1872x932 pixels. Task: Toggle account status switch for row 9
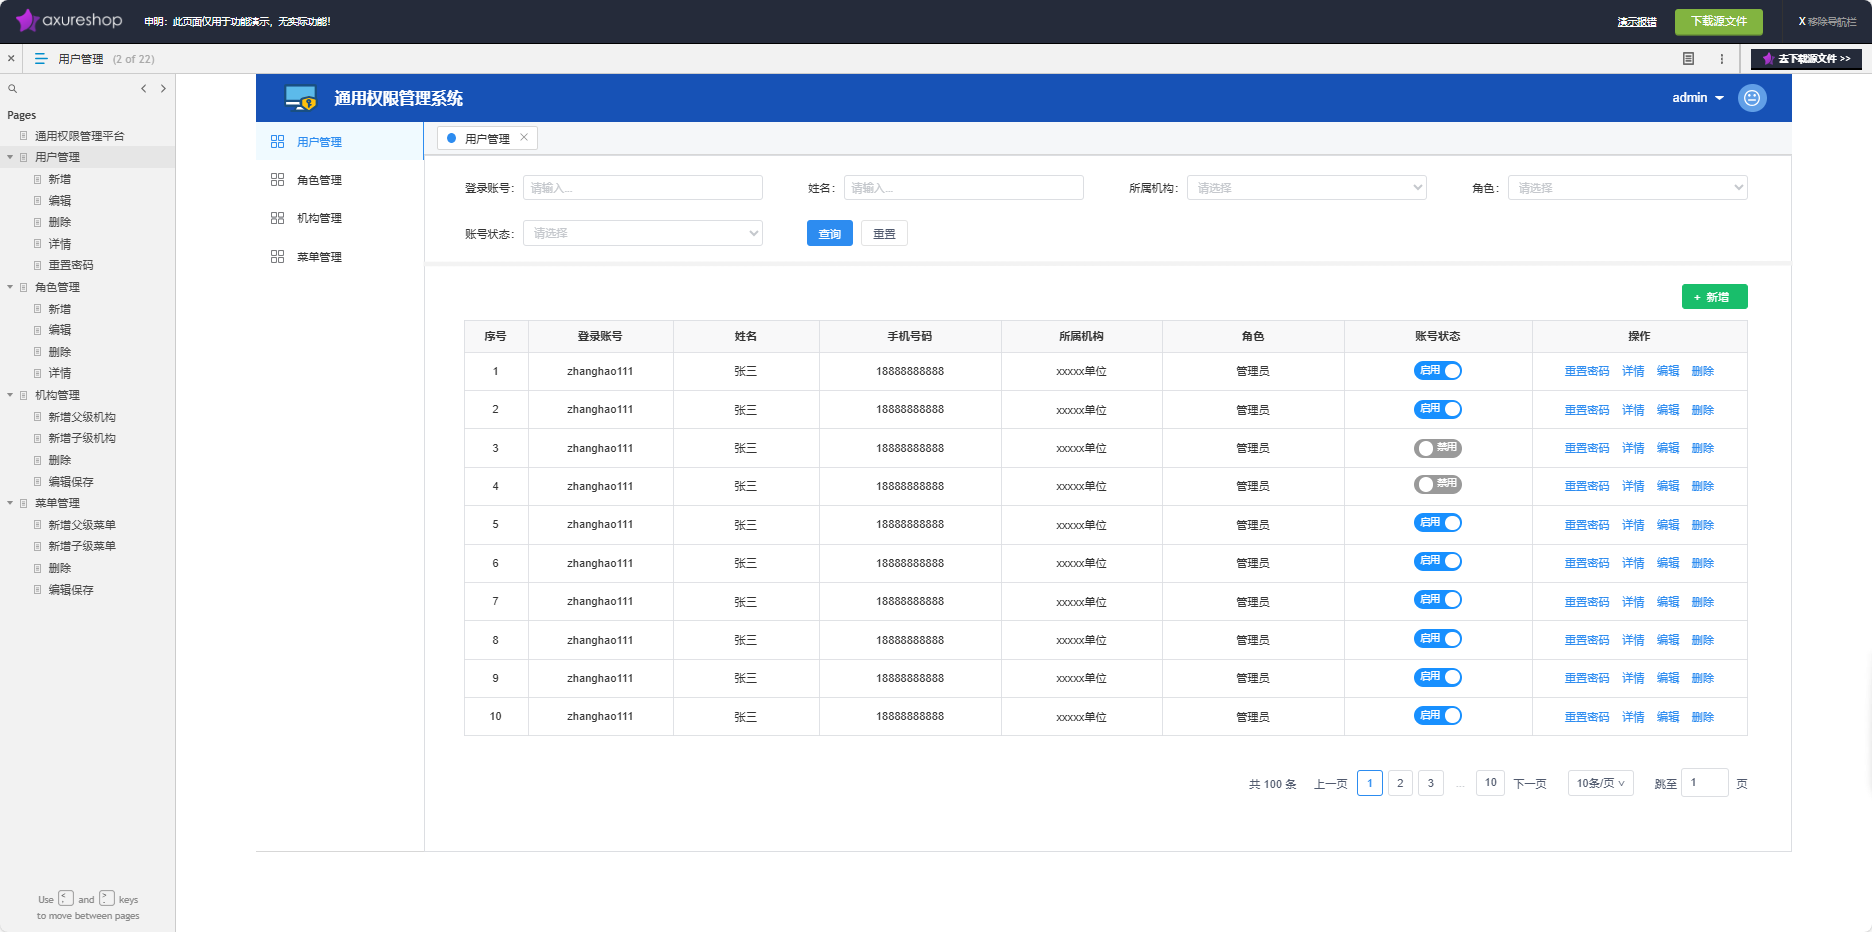1438,677
